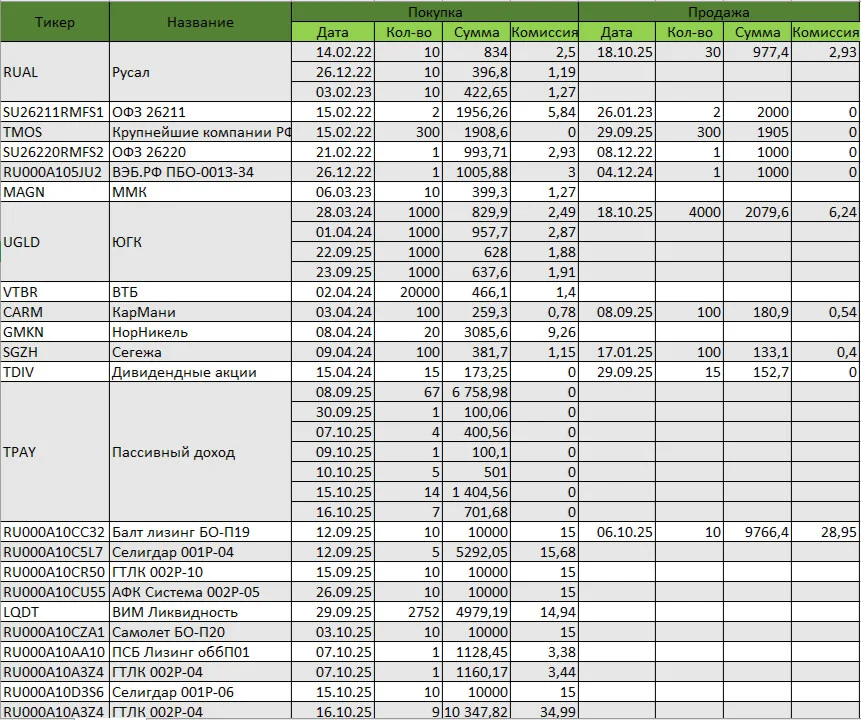Click the ЮГК name cell
The height and width of the screenshot is (720, 861).
tap(200, 242)
